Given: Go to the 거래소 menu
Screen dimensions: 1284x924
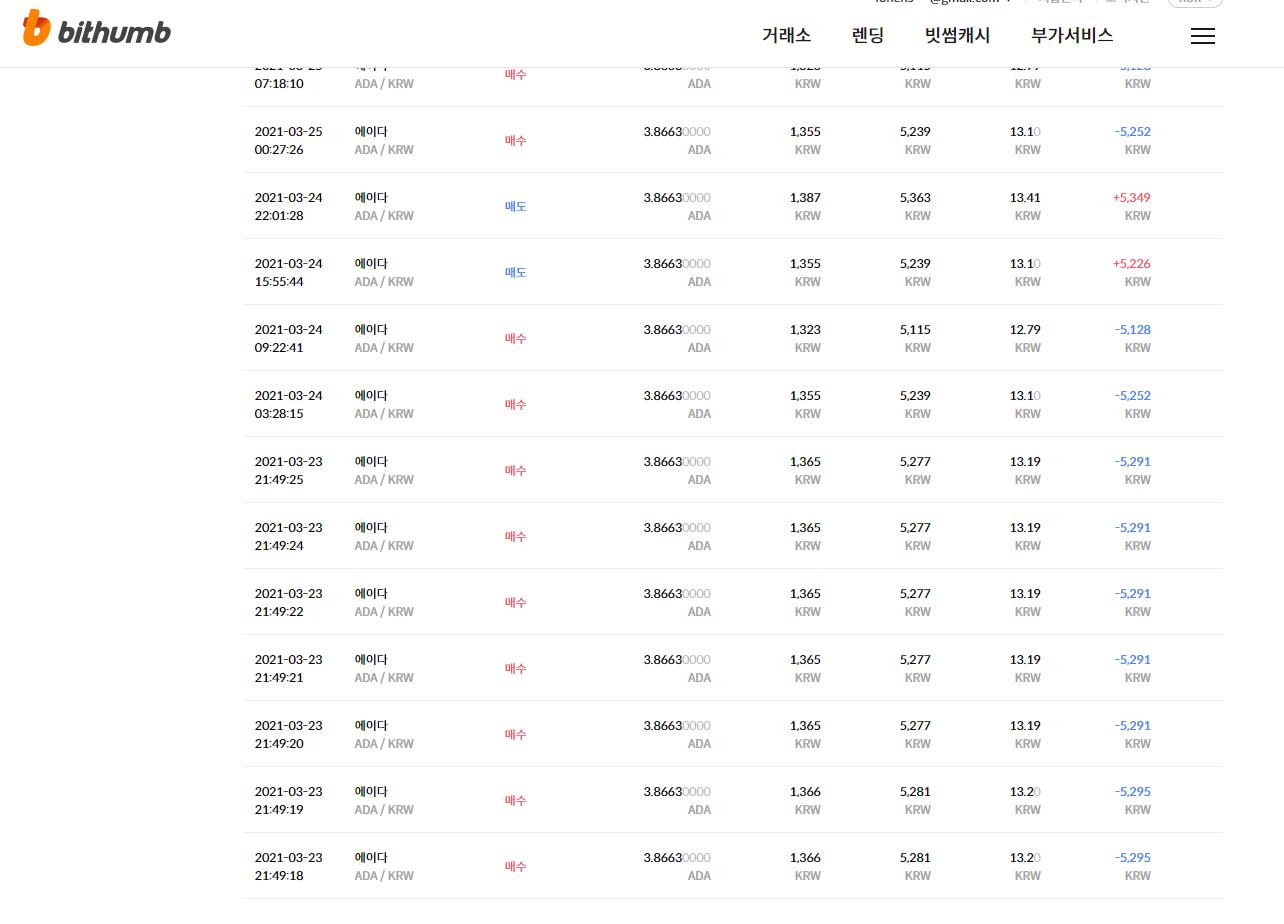Looking at the screenshot, I should coord(786,35).
